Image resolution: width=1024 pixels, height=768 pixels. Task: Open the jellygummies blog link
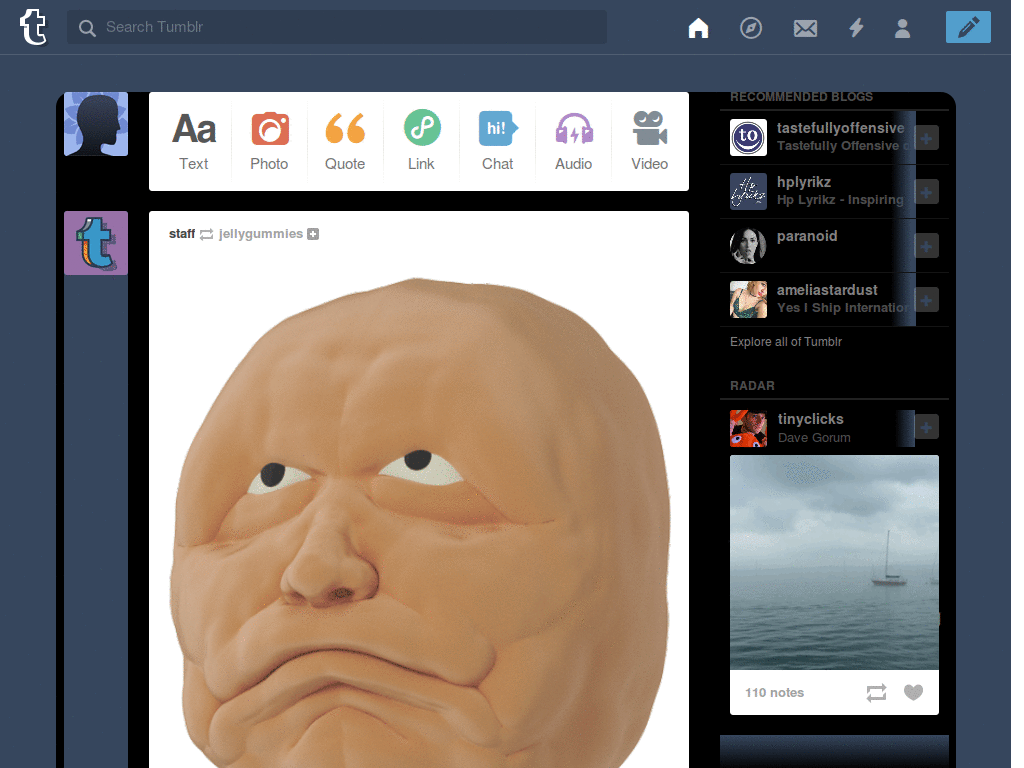coord(261,234)
